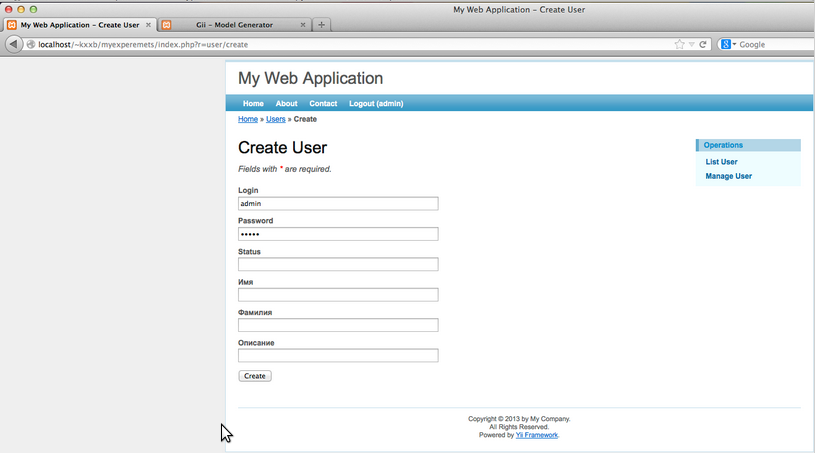Submit form with Create button
The height and width of the screenshot is (453, 815).
coord(255,376)
